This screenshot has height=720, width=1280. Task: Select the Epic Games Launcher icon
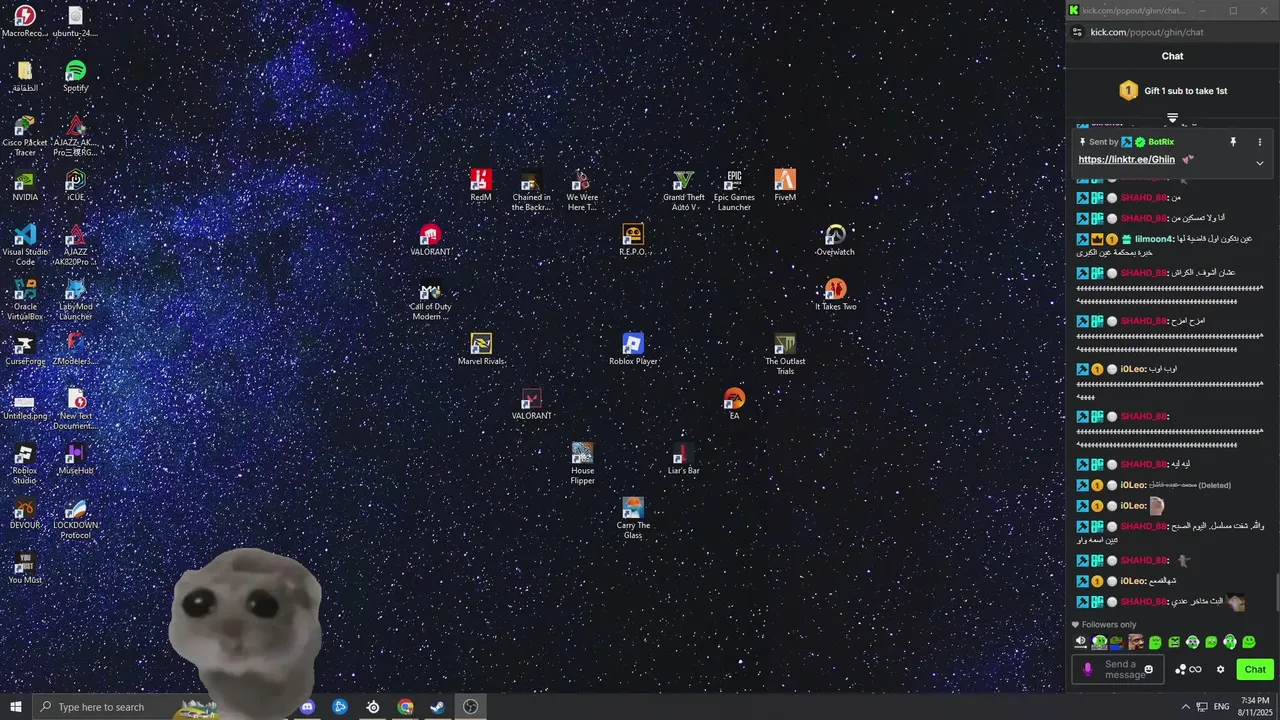pyautogui.click(x=734, y=190)
